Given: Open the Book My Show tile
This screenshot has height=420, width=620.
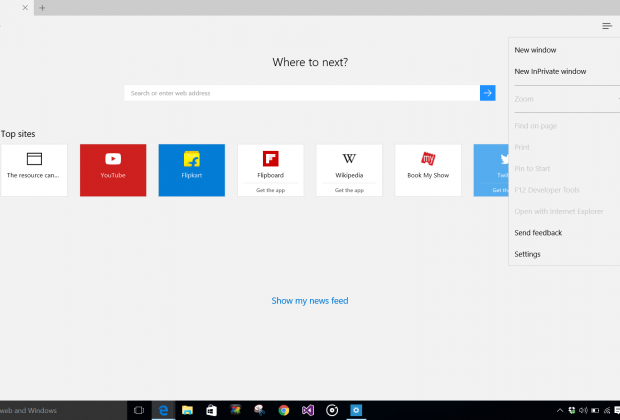Looking at the screenshot, I should pos(428,170).
